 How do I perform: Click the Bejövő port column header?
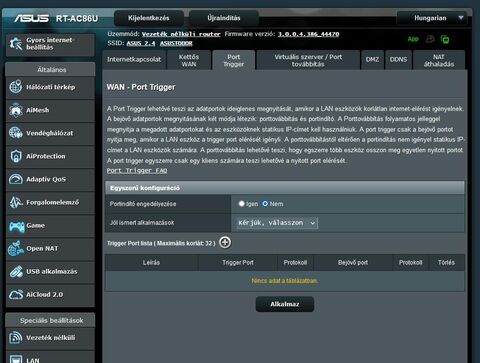point(353,263)
